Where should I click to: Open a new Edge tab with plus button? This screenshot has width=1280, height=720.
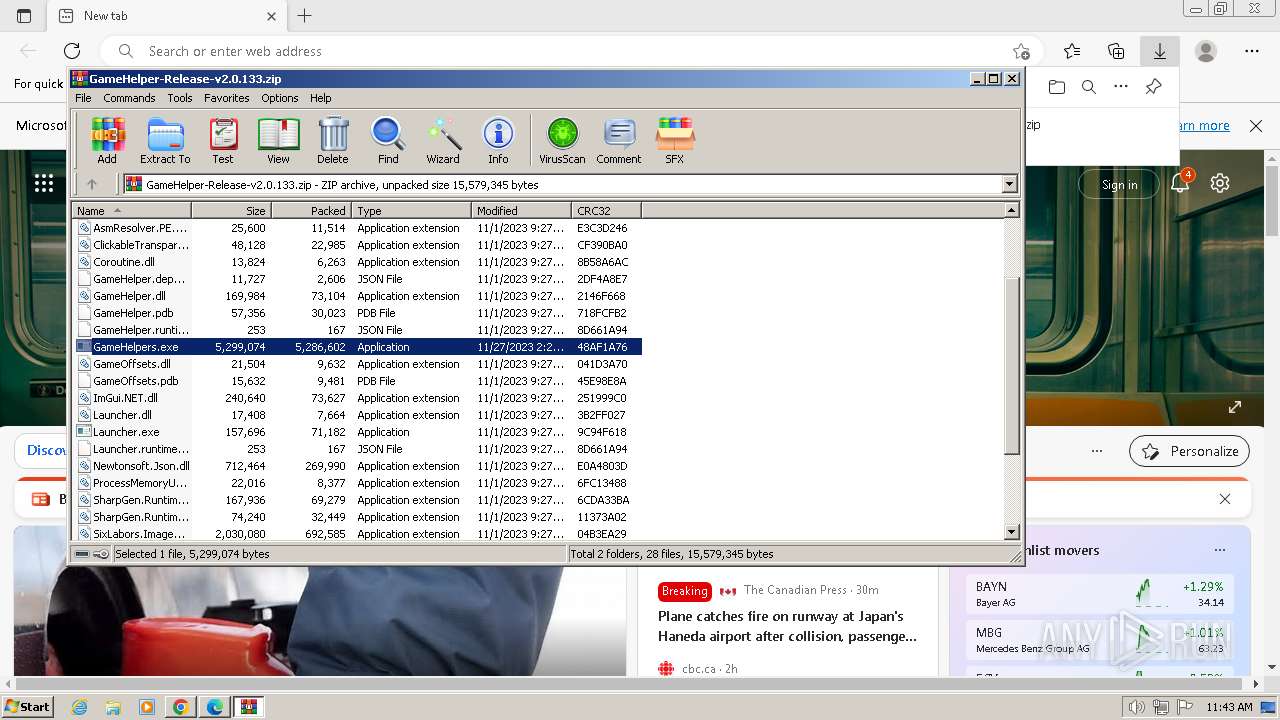305,16
